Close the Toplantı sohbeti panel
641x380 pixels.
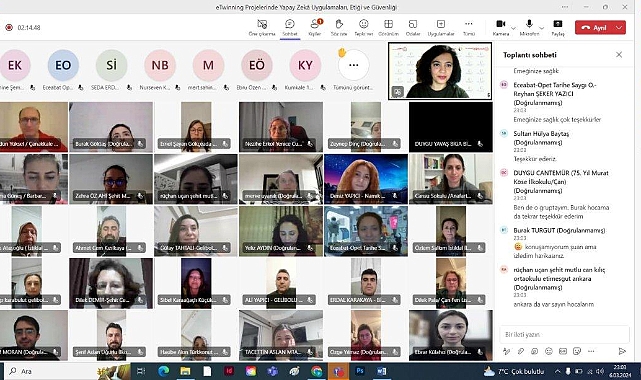click(x=619, y=54)
